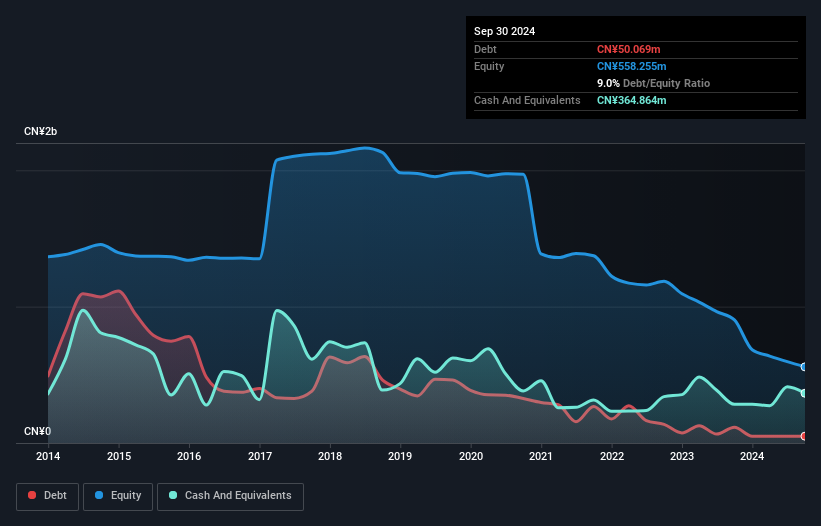The image size is (821, 526).
Task: Click the Sep 30 2024 tooltip date
Action: click(x=504, y=31)
